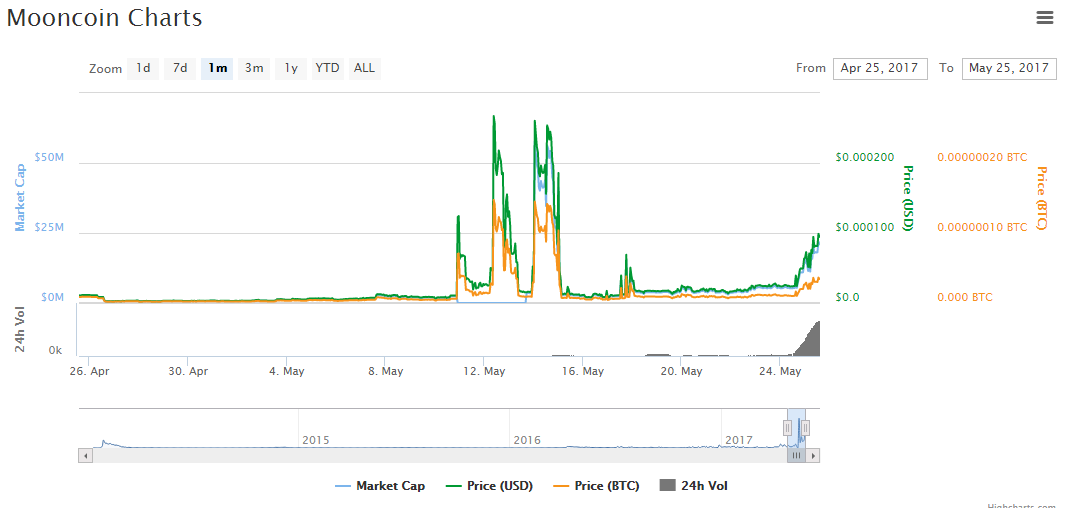Click the $0.000200 price axis label
The image size is (1066, 508).
865,157
